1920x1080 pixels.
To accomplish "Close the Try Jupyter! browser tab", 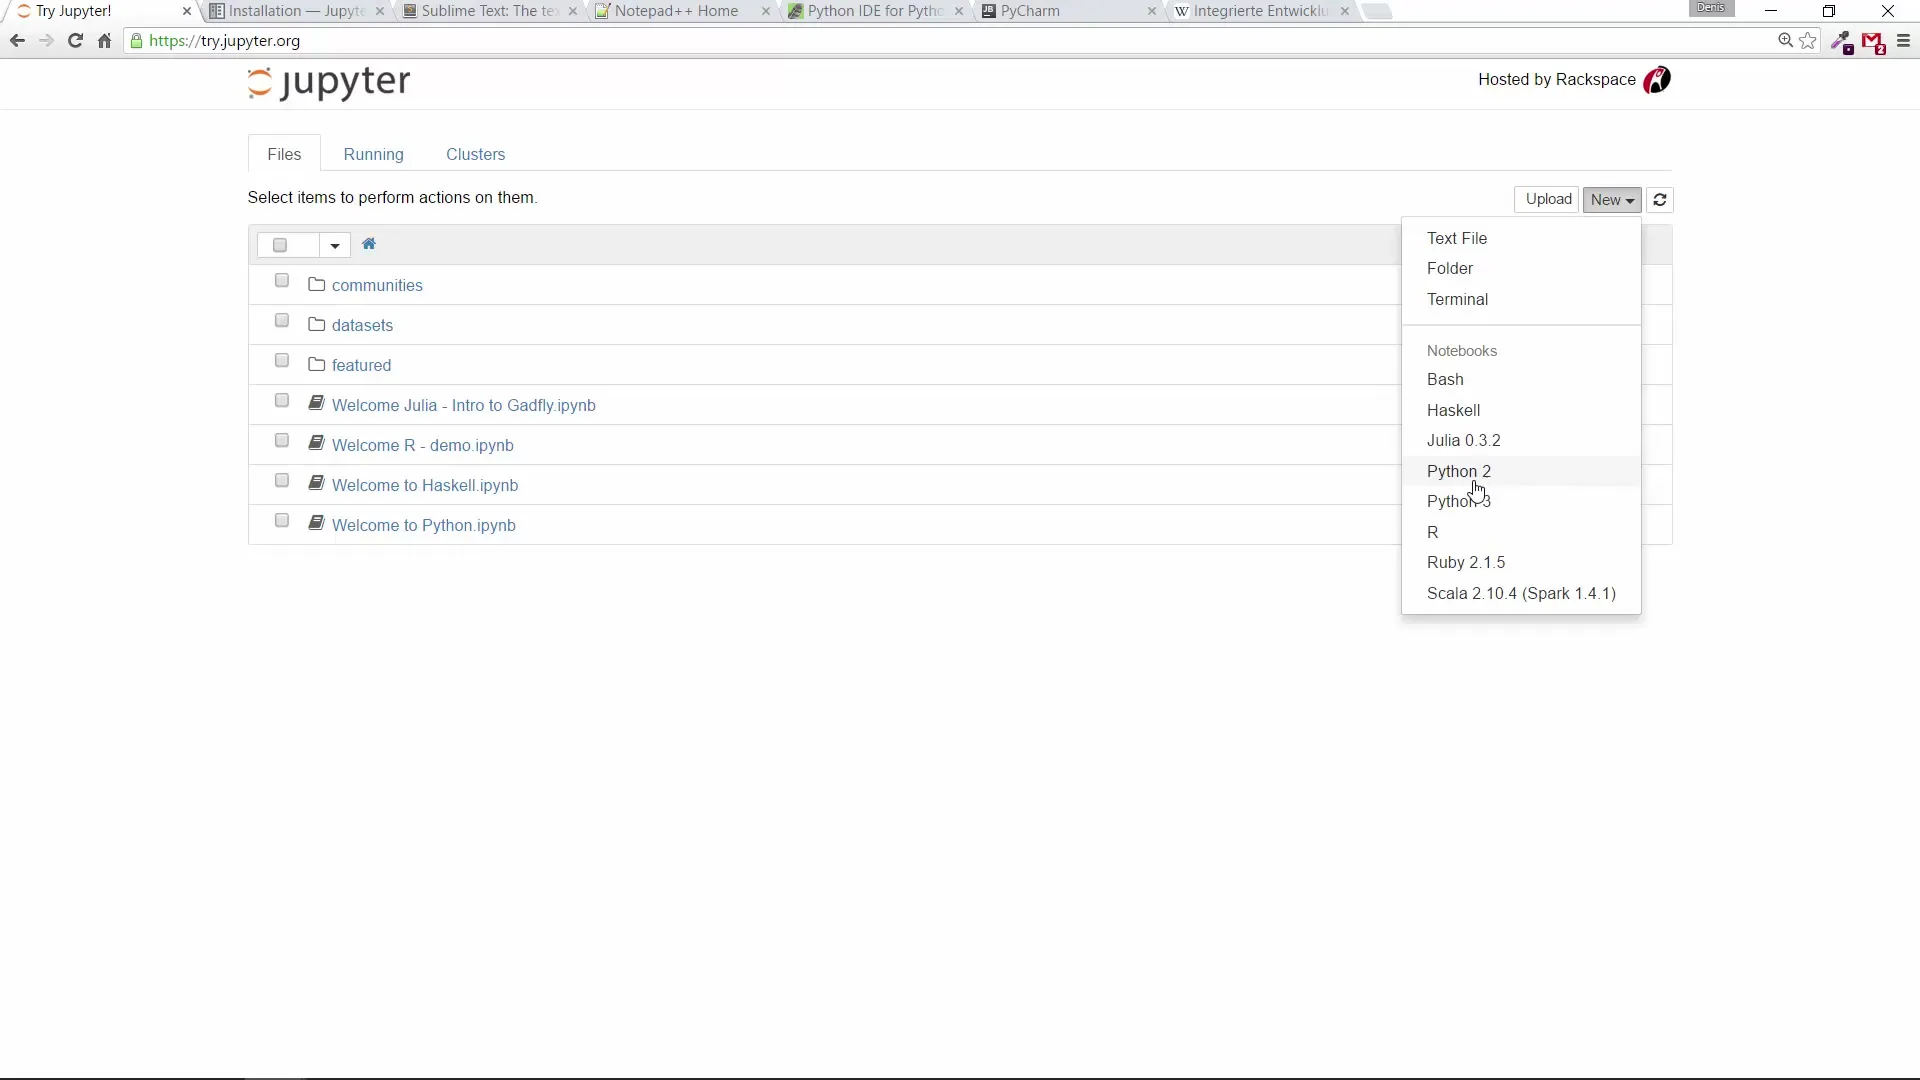I will (186, 11).
